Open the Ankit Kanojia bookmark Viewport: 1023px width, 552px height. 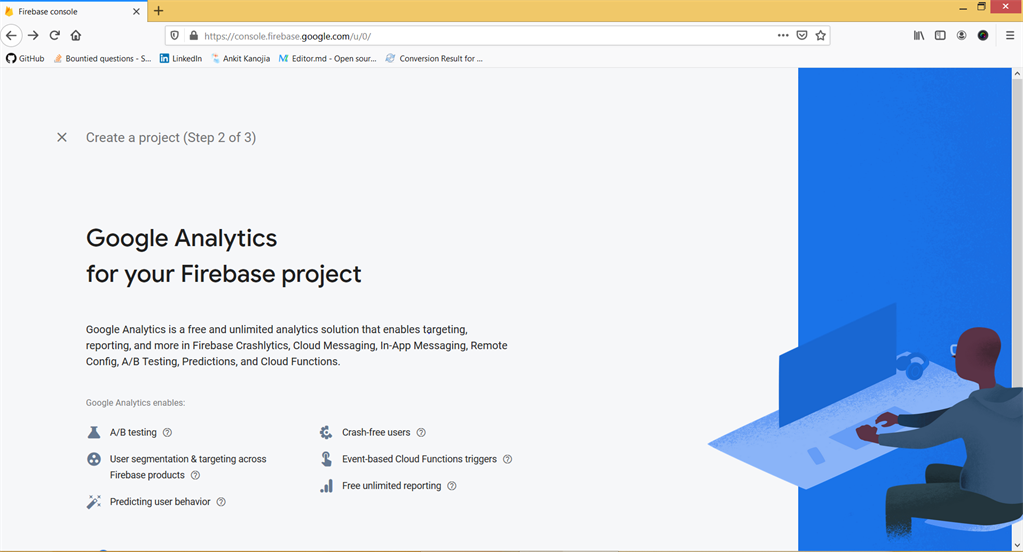[240, 58]
